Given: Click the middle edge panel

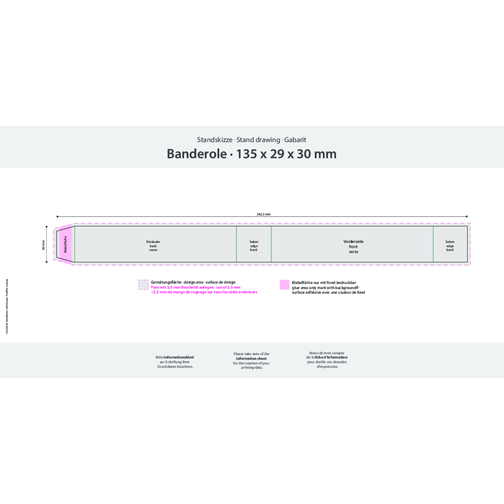Looking at the screenshot, I should [x=254, y=244].
